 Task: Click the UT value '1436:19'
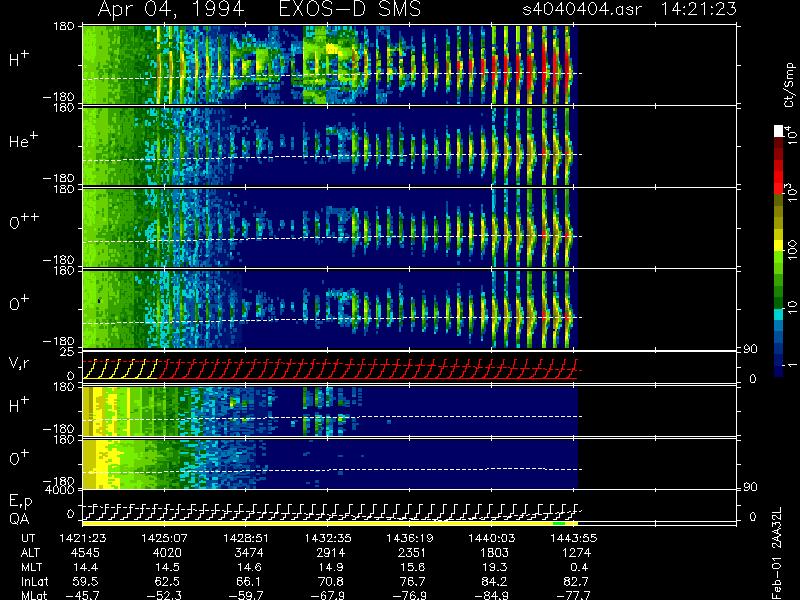(410, 538)
